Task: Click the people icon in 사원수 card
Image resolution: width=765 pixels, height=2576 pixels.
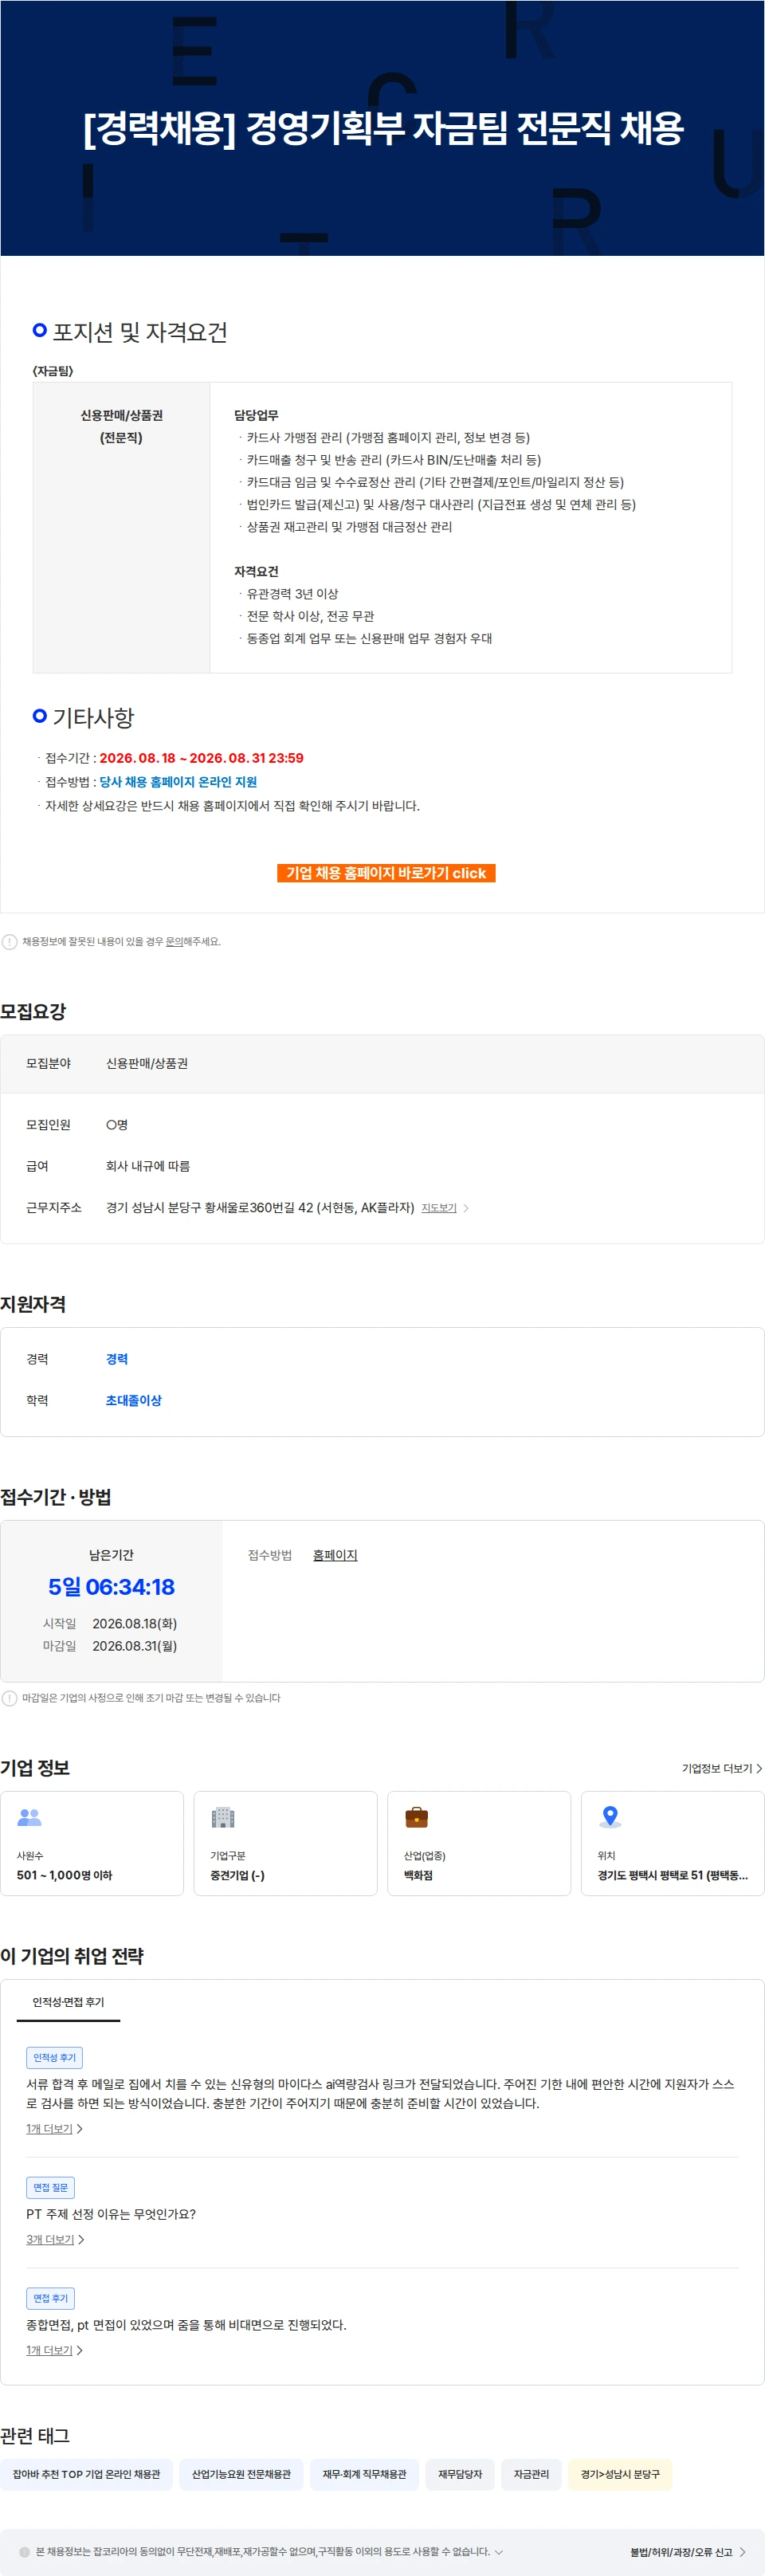Action: pos(30,1817)
